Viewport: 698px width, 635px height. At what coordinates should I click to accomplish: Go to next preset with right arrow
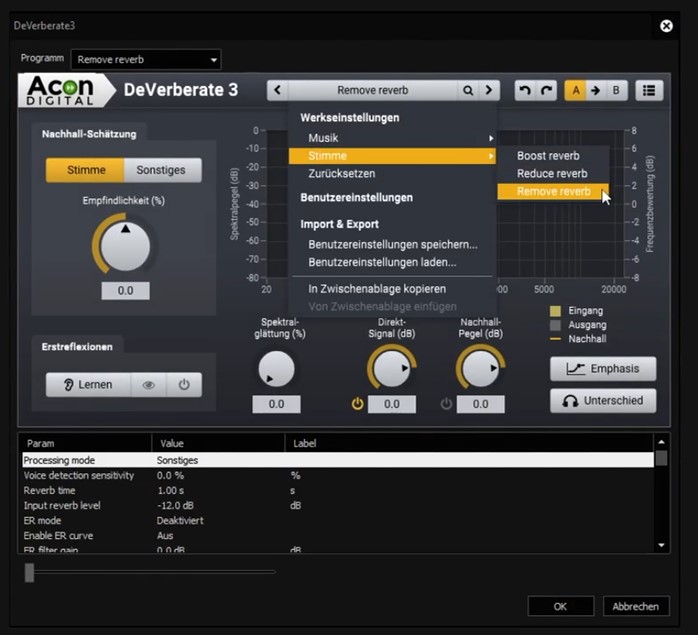tap(489, 90)
